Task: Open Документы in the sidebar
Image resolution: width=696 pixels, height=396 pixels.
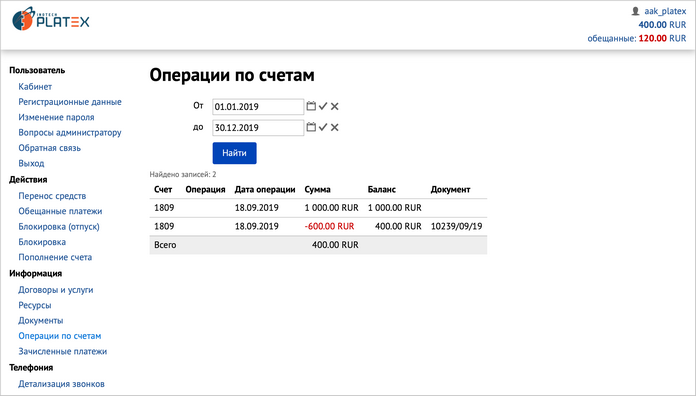Action: 40,320
